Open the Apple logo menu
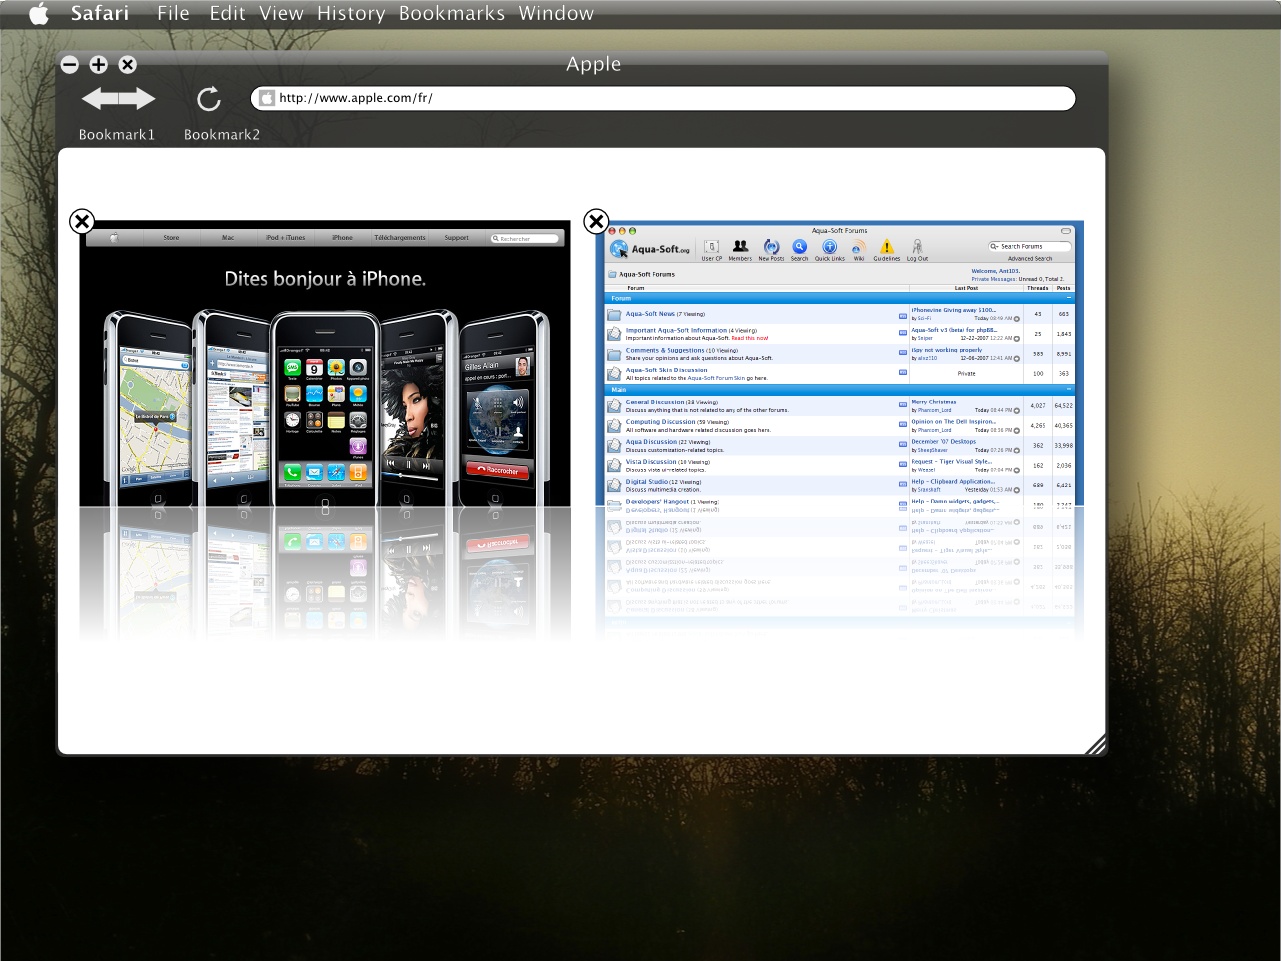This screenshot has height=961, width=1281. pyautogui.click(x=39, y=13)
